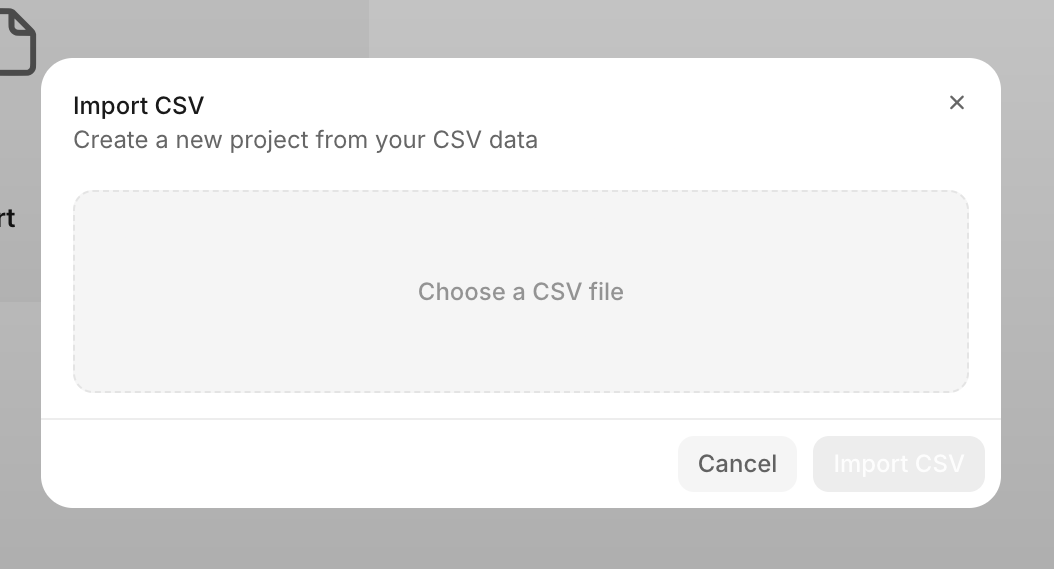1054x569 pixels.
Task: Click the "Import CSV" dialog heading
Action: (x=139, y=106)
